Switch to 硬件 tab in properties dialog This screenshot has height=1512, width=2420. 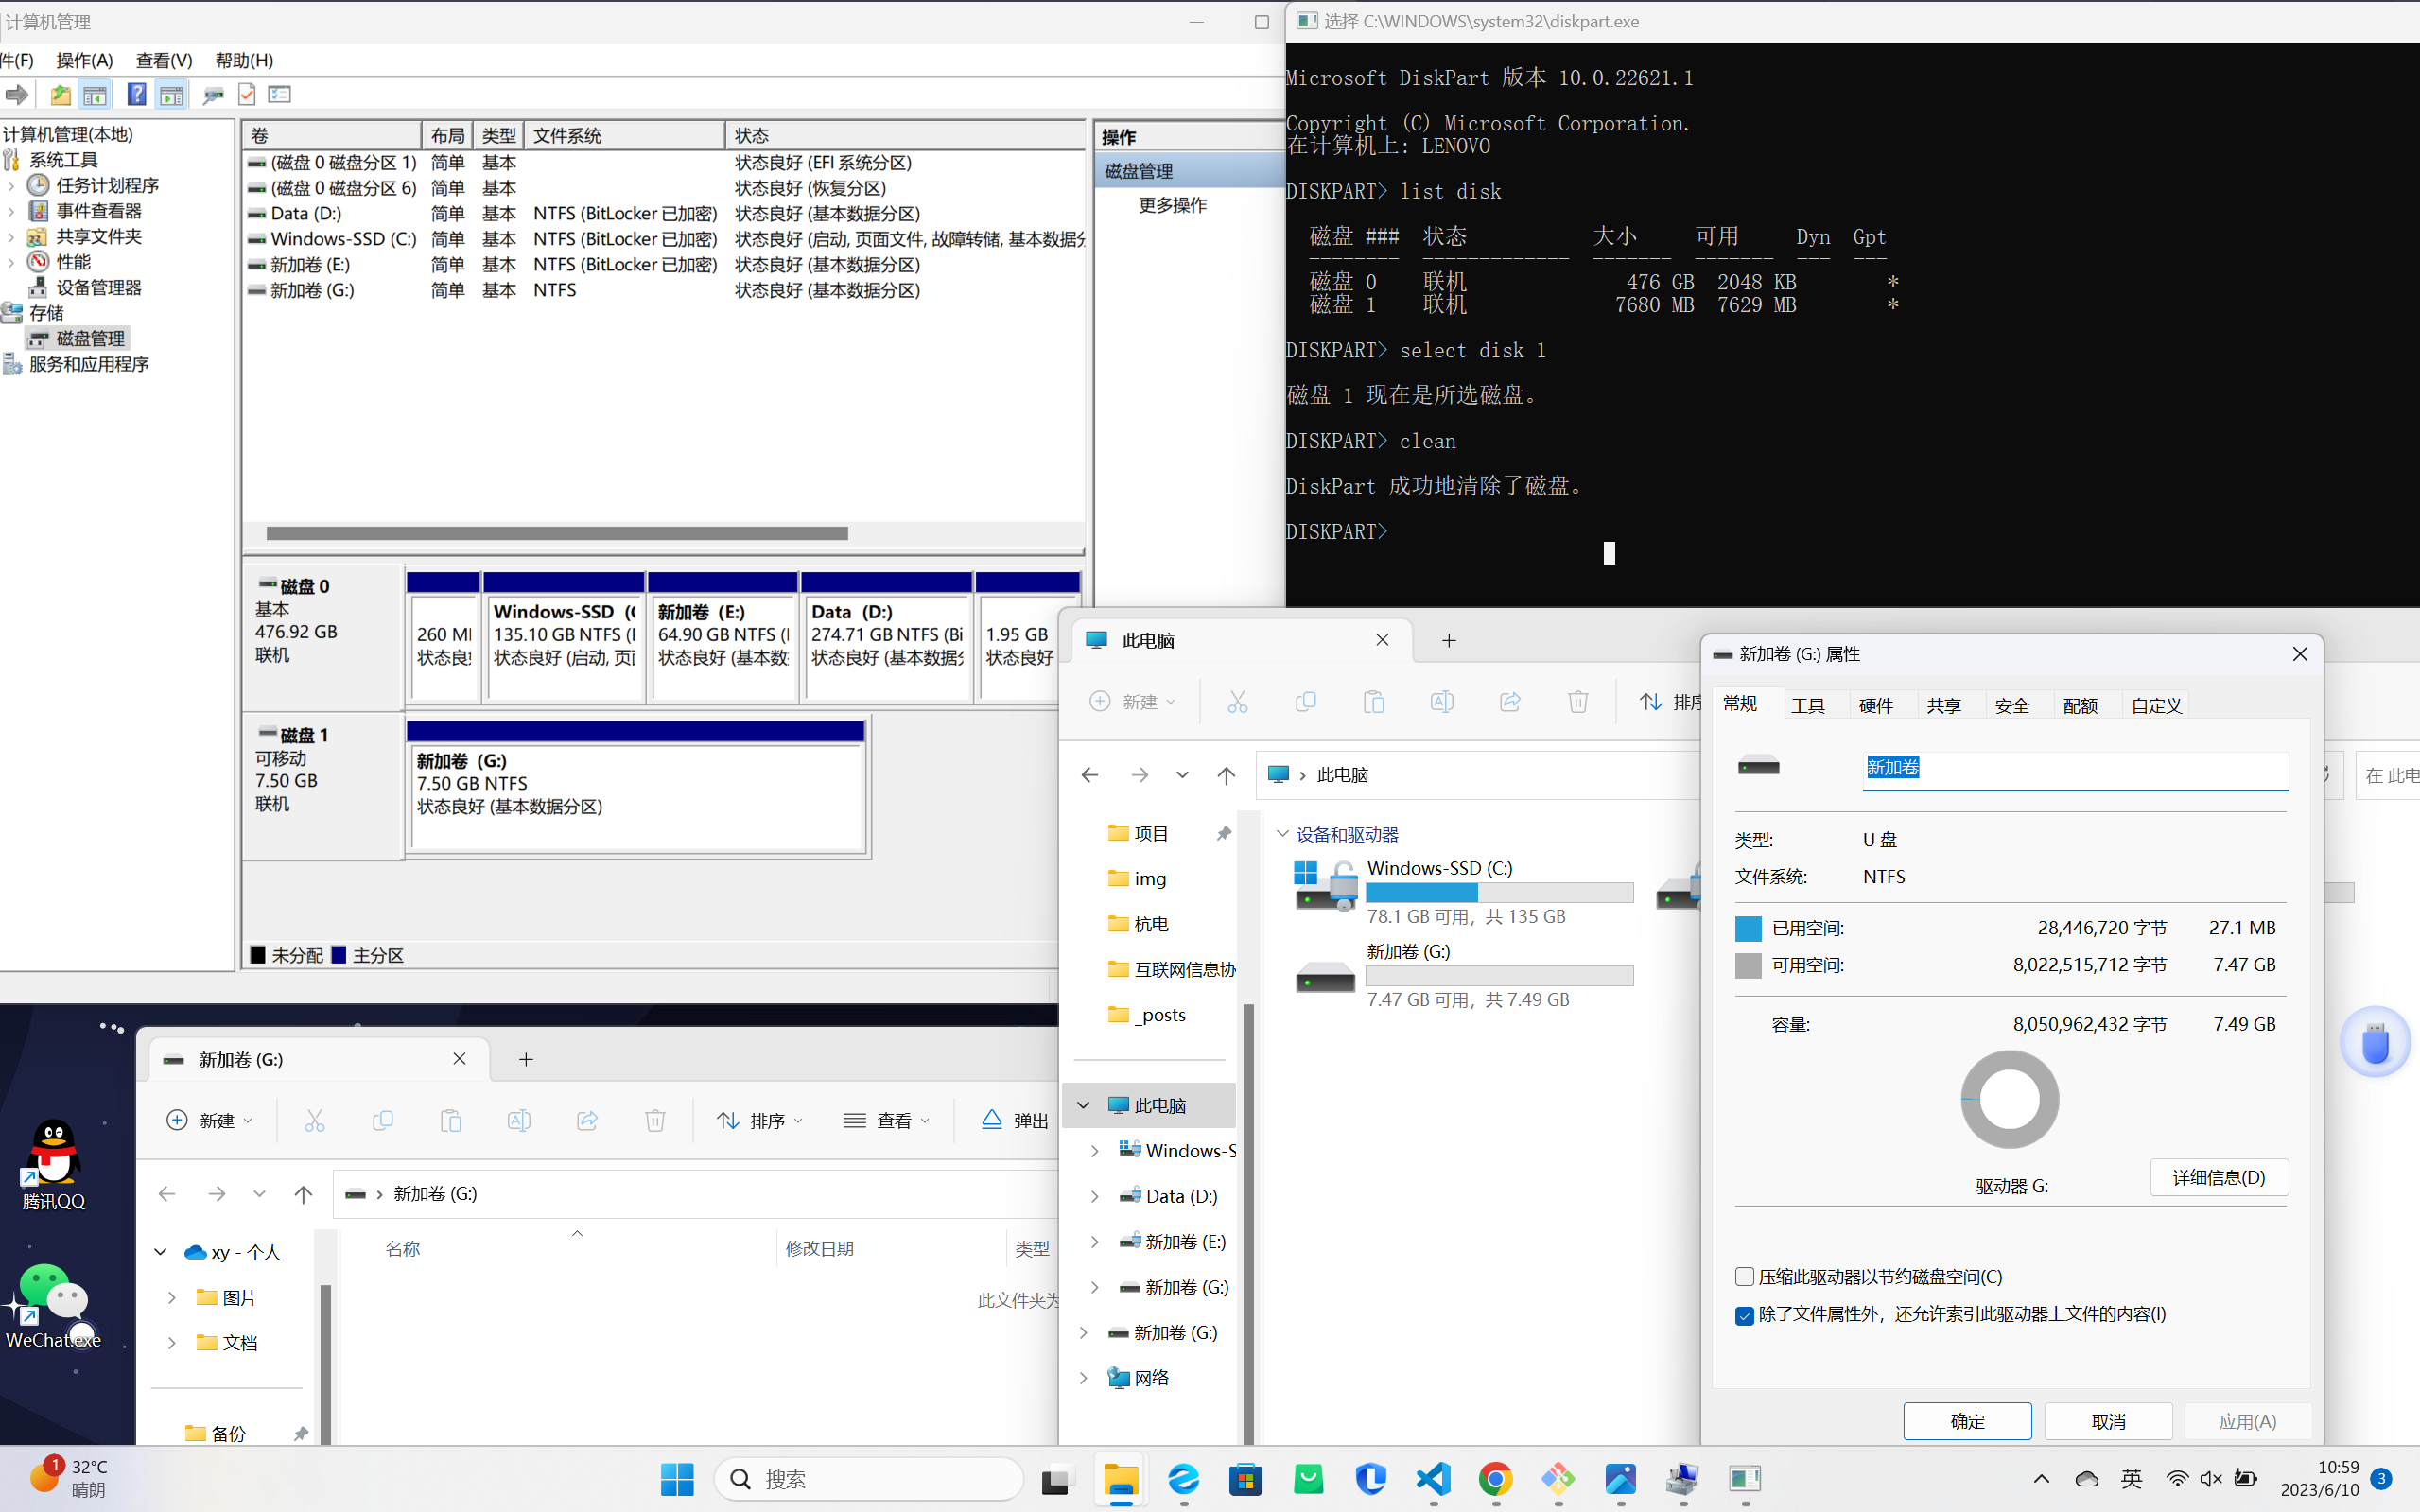(x=1875, y=705)
